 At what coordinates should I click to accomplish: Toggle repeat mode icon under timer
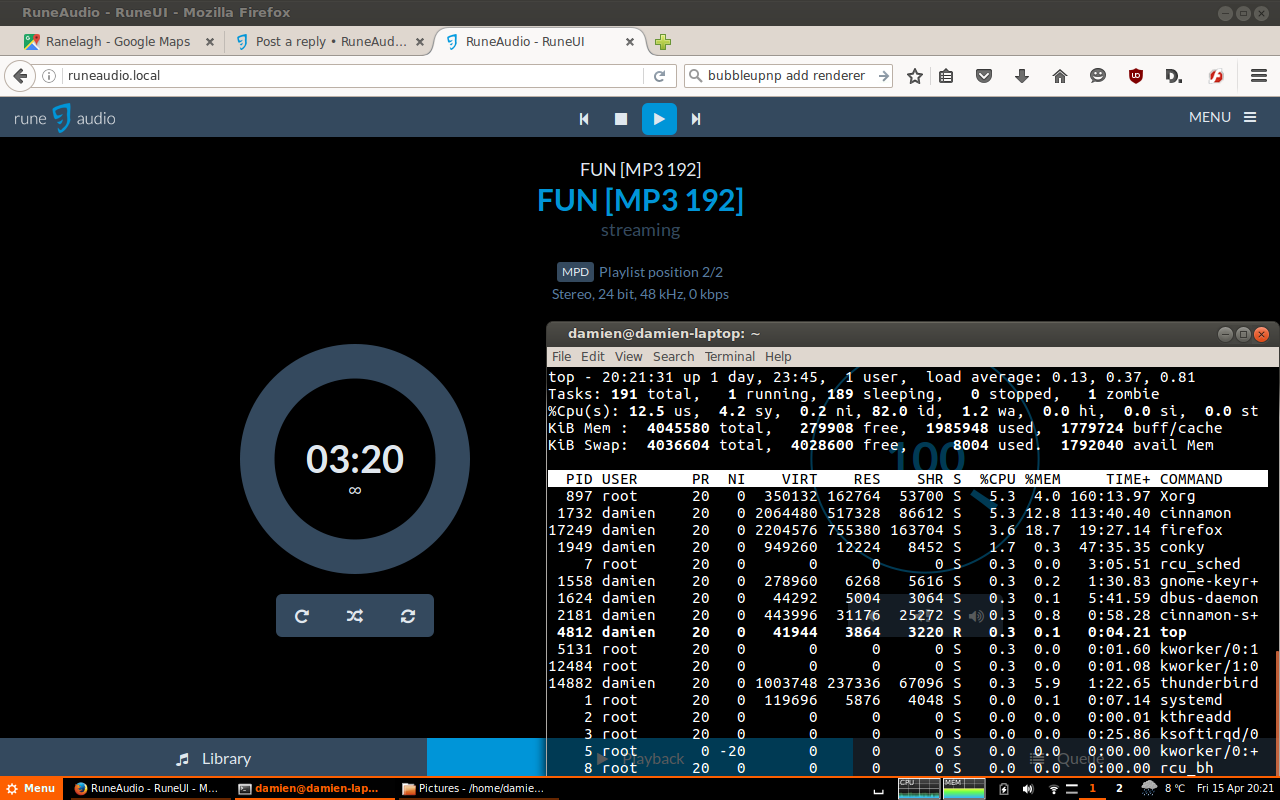point(302,616)
